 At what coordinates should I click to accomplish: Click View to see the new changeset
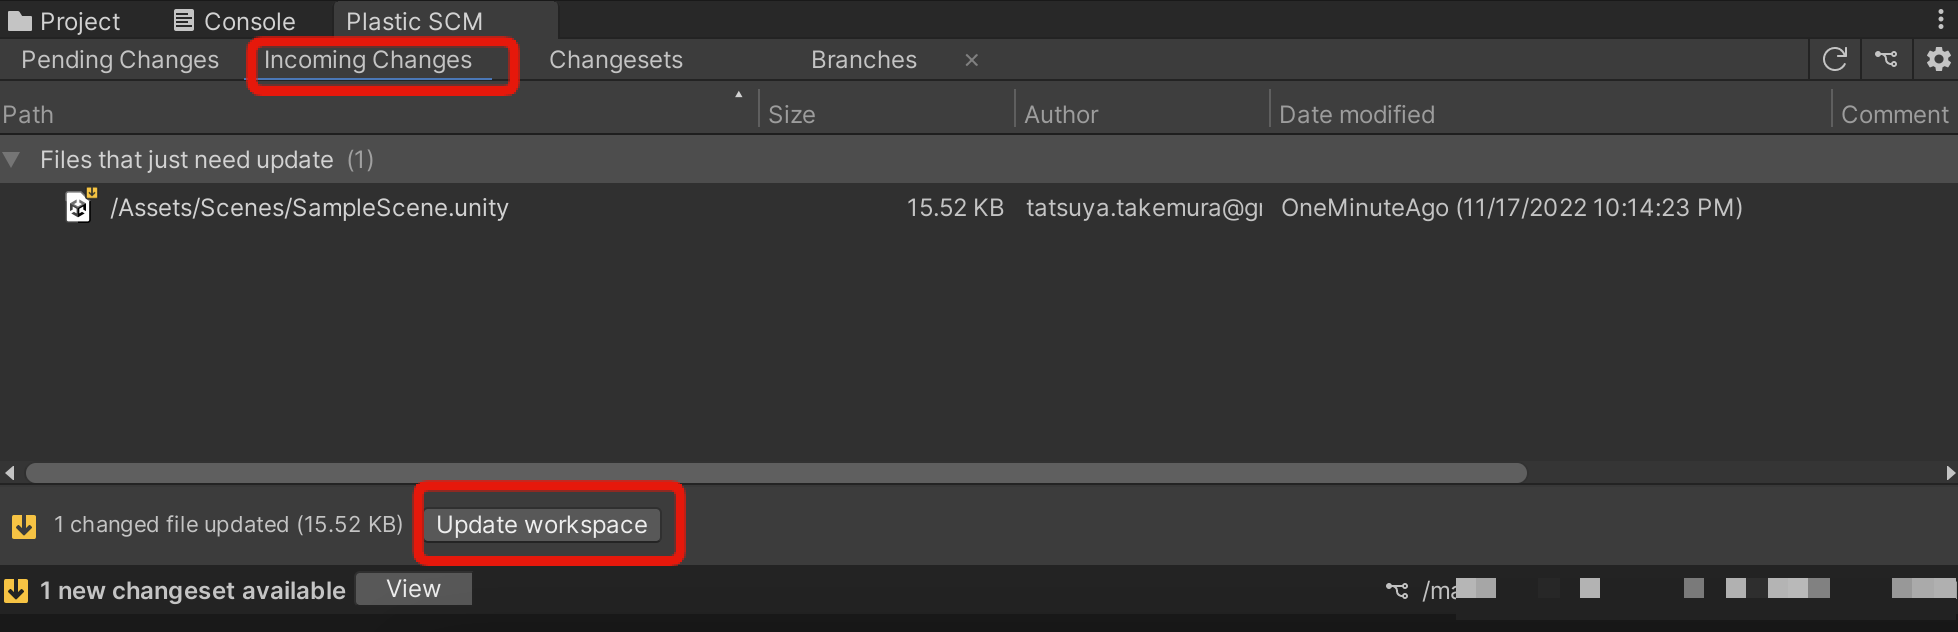coord(413,588)
